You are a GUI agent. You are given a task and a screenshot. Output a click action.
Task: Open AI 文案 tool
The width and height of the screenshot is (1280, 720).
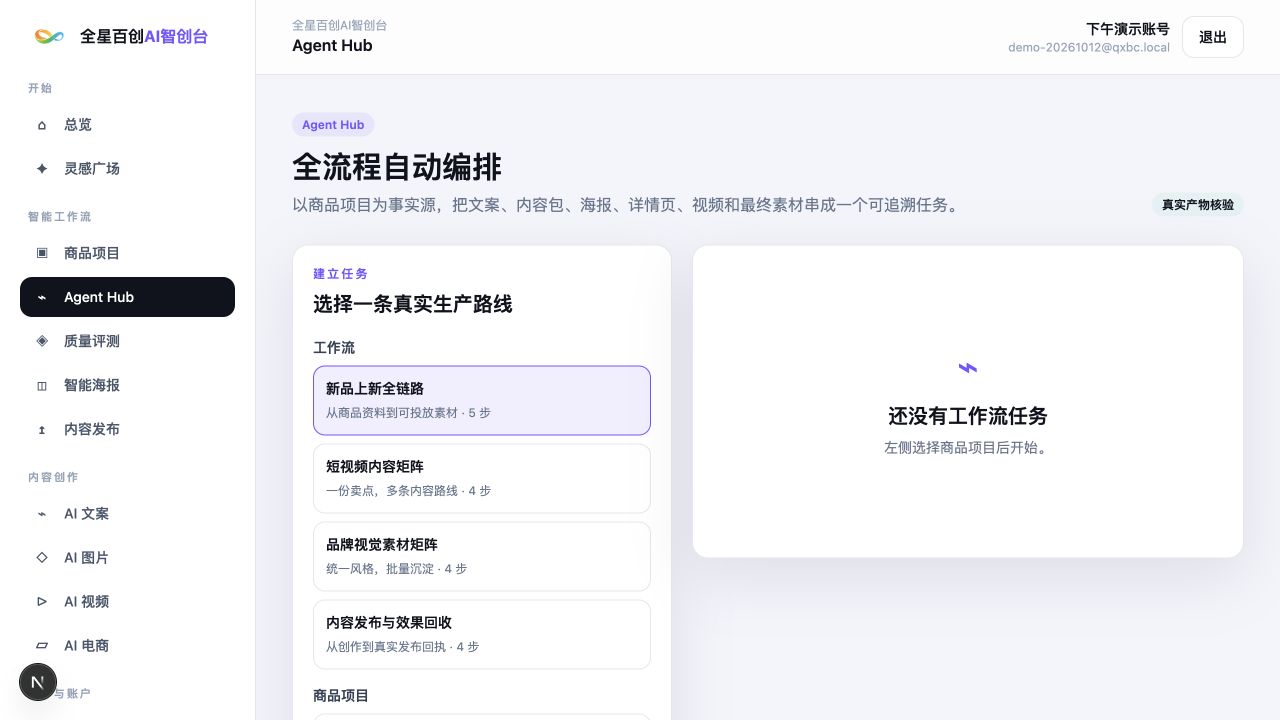pyautogui.click(x=127, y=514)
